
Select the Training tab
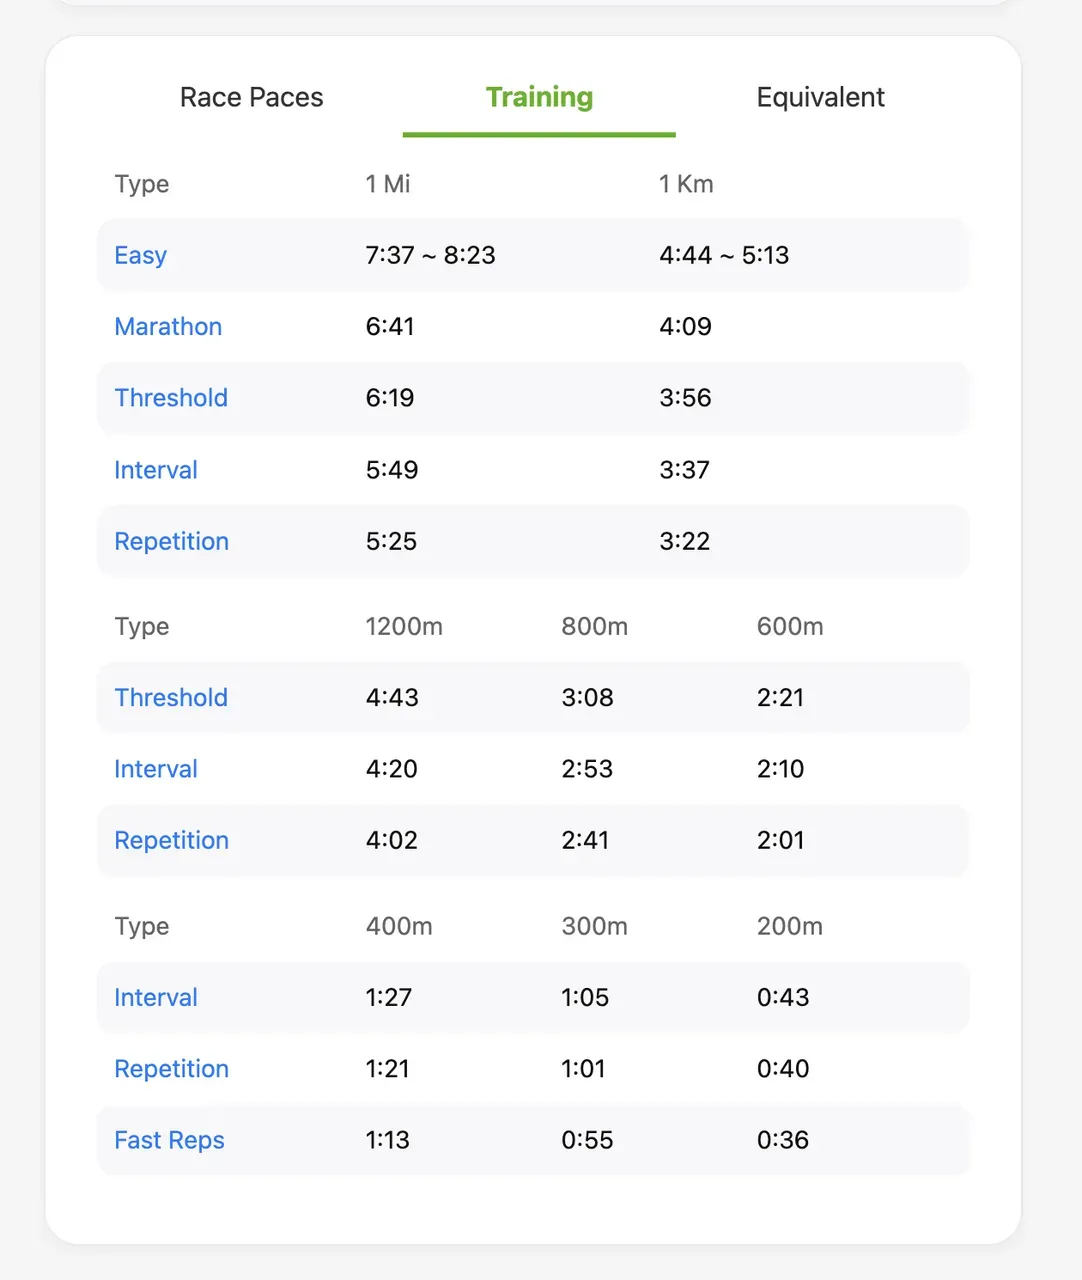pos(539,97)
